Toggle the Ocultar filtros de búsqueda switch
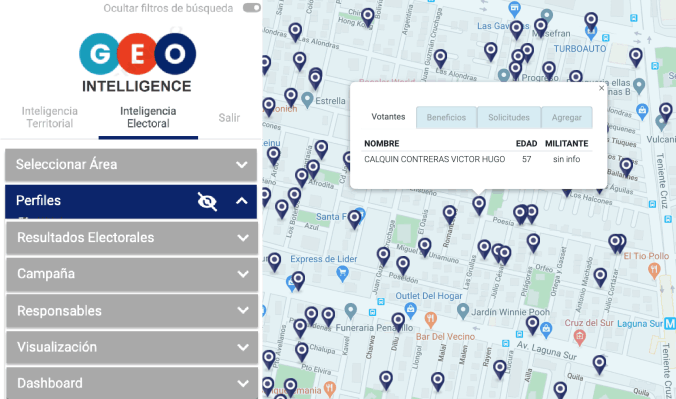Screen dimensions: 676x399 252,8
